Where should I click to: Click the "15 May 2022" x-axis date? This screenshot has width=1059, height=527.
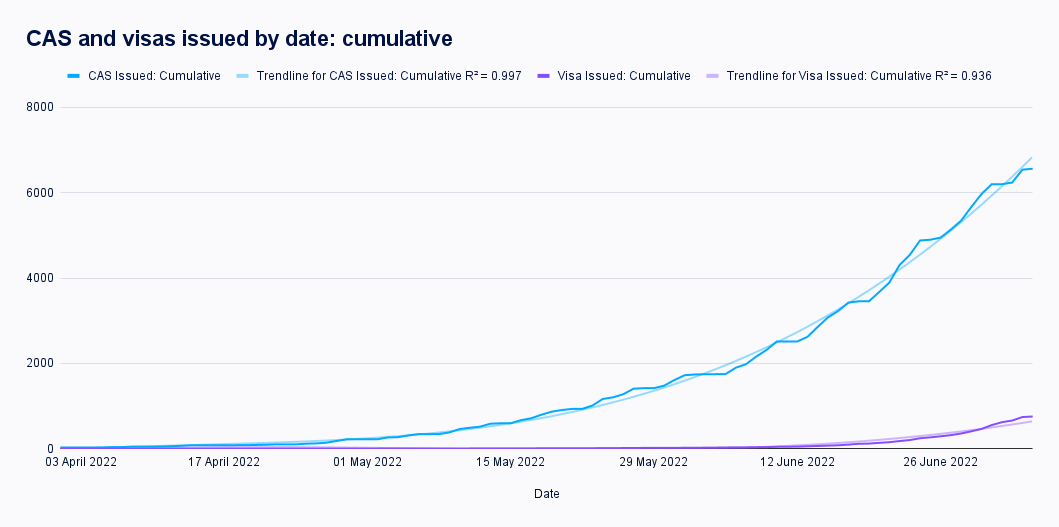click(510, 462)
